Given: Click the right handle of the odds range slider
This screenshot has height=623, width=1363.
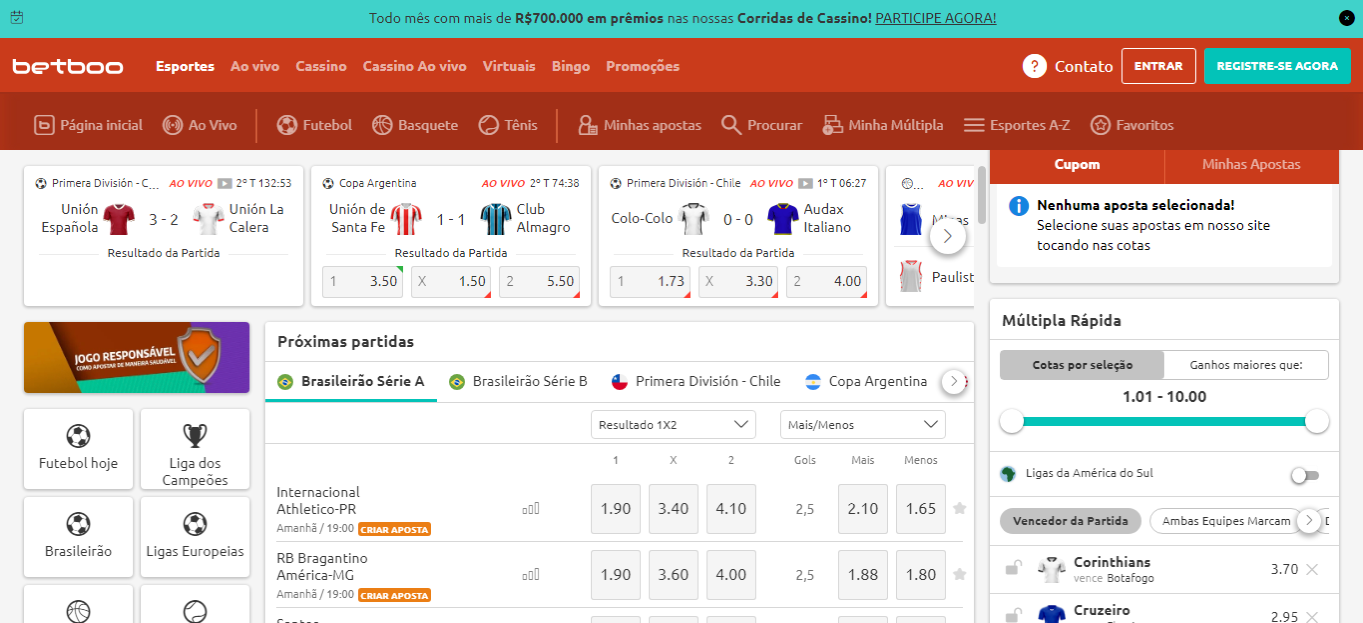Looking at the screenshot, I should point(1317,421).
